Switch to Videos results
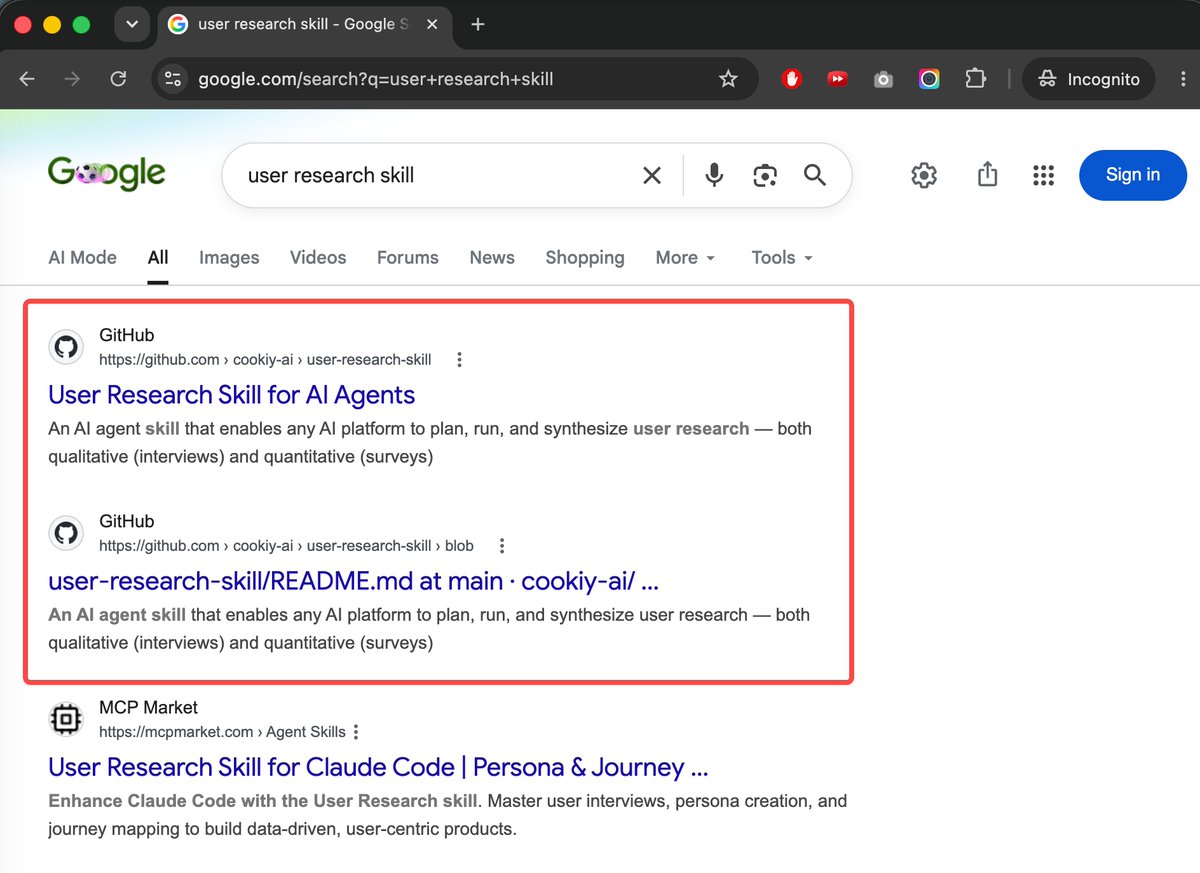 click(318, 257)
